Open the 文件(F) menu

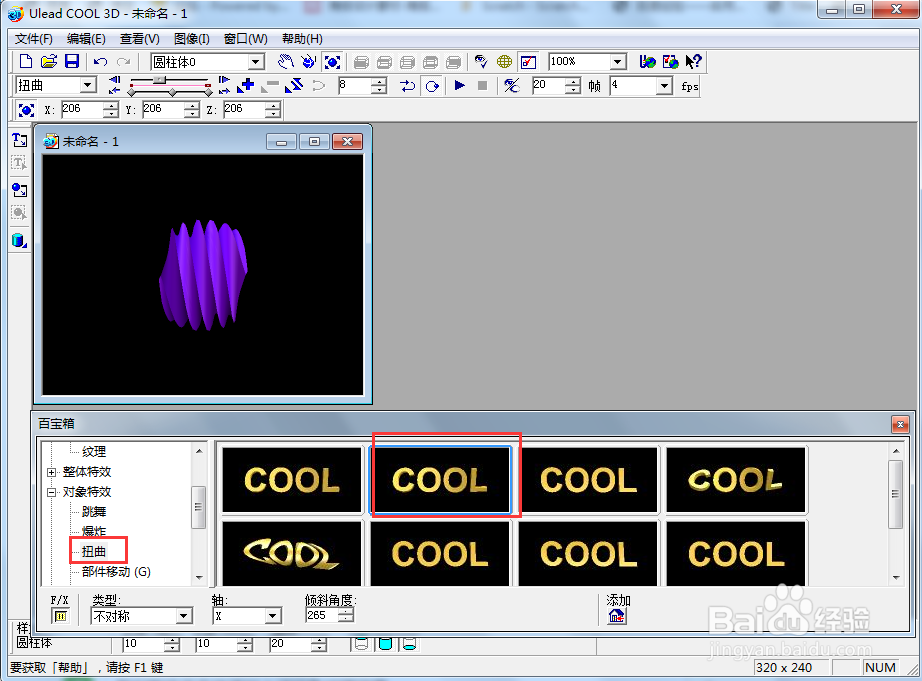click(x=34, y=39)
